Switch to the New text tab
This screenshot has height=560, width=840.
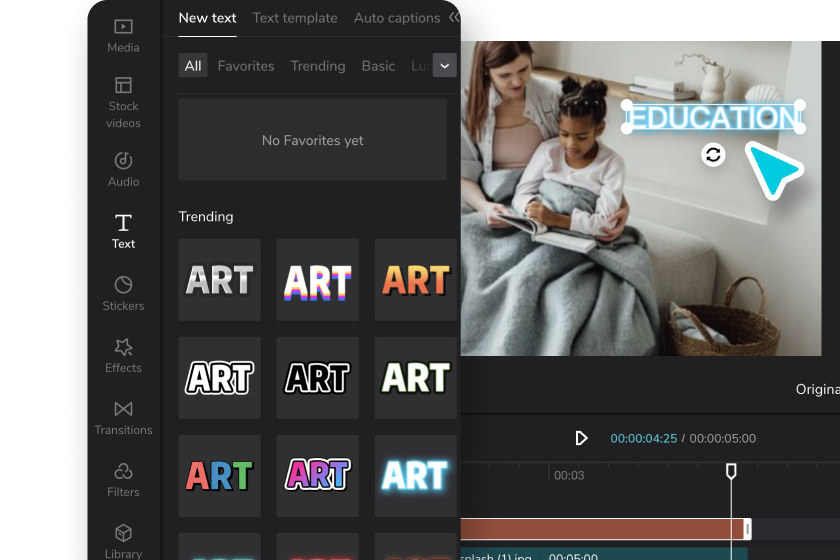click(x=207, y=18)
